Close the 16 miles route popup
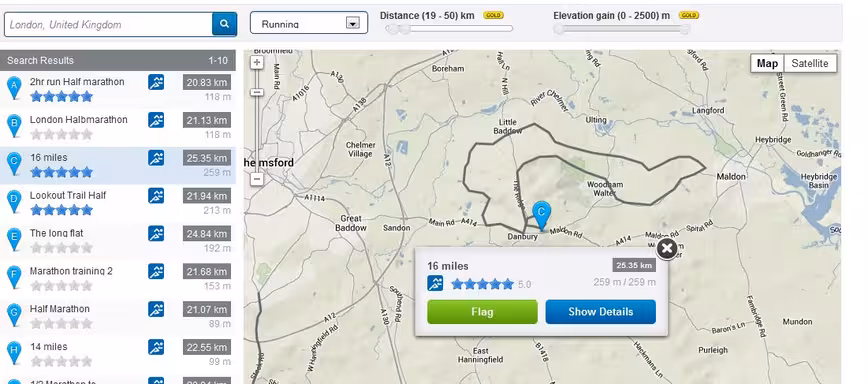This screenshot has width=868, height=384. [x=667, y=249]
